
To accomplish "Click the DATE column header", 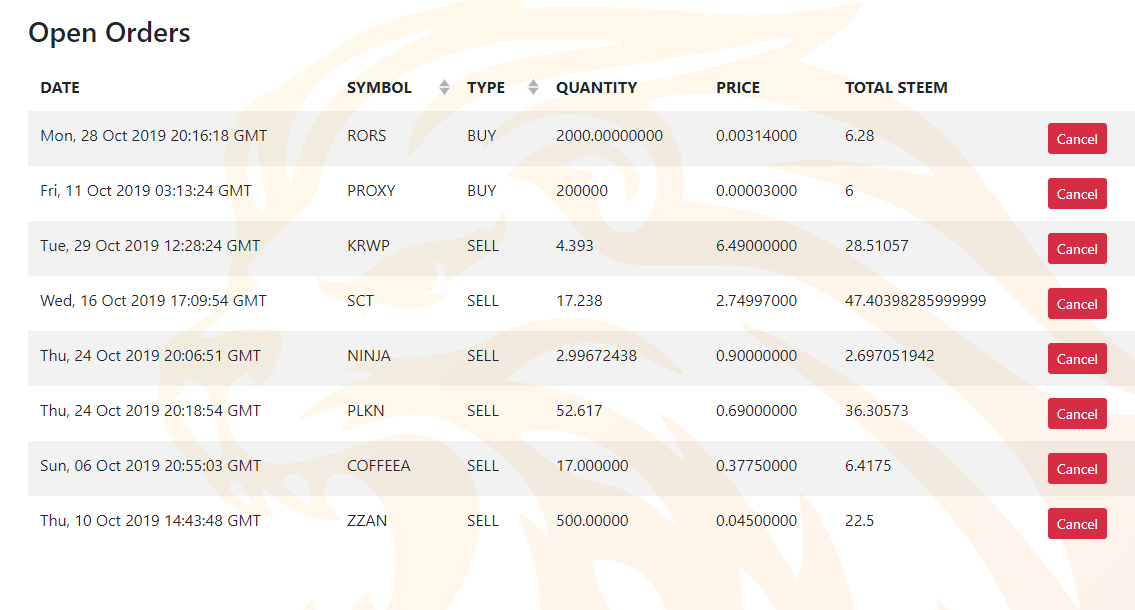I will click(60, 88).
